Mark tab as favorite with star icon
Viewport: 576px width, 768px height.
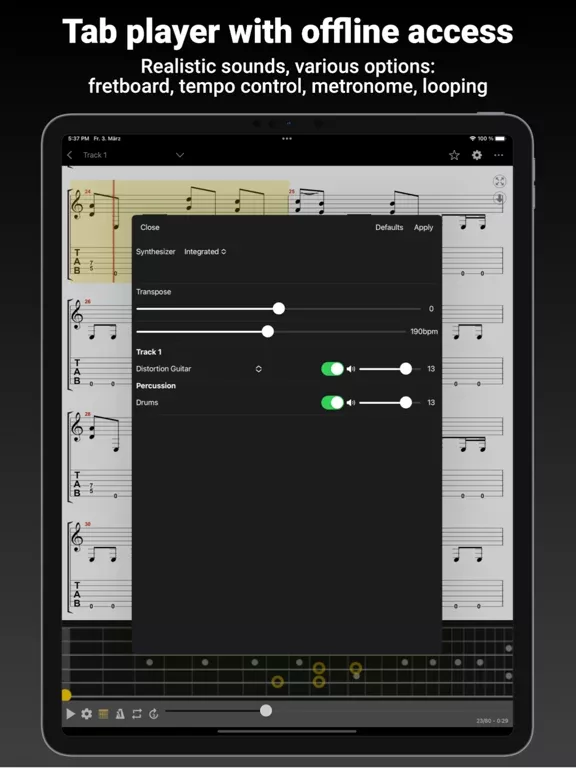coord(454,155)
